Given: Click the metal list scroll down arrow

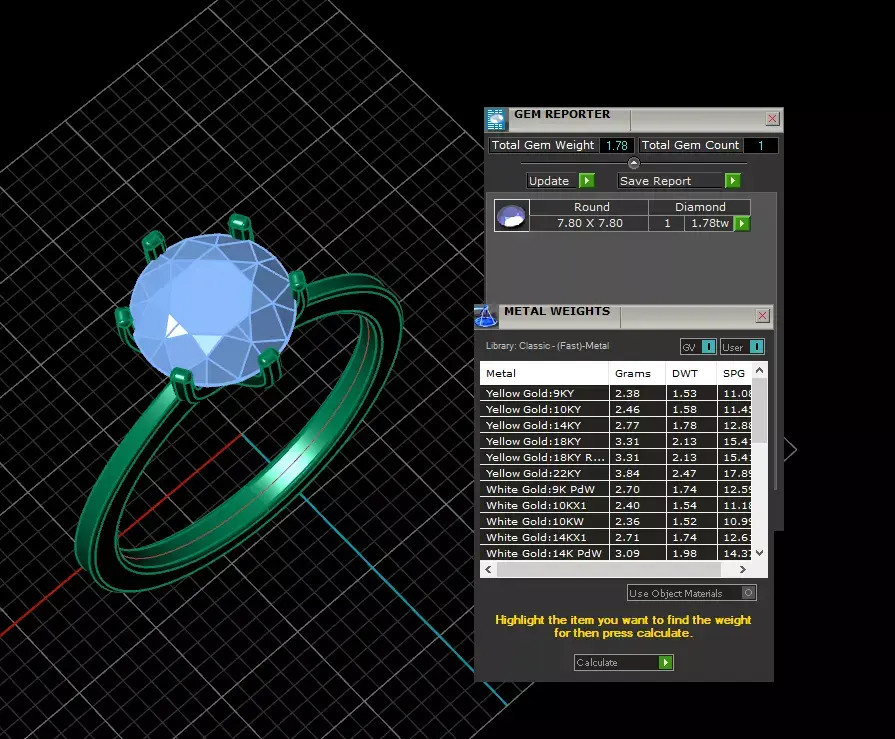Looking at the screenshot, I should [x=759, y=552].
